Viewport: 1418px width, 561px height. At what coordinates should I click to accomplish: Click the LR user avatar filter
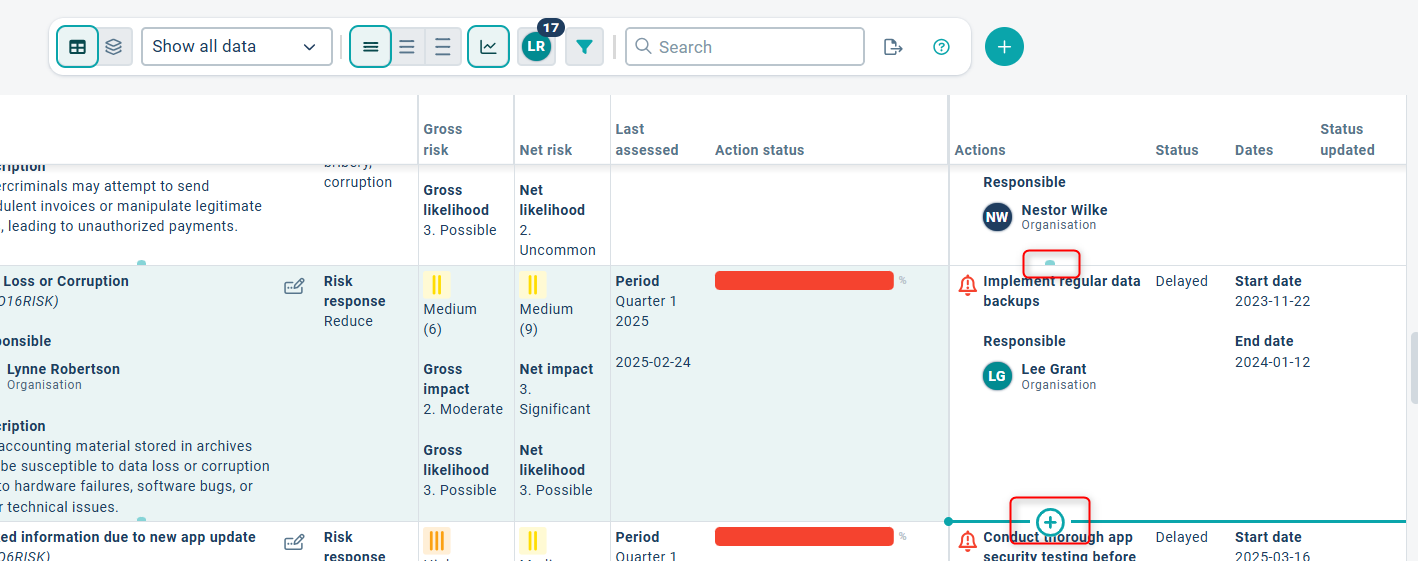536,47
